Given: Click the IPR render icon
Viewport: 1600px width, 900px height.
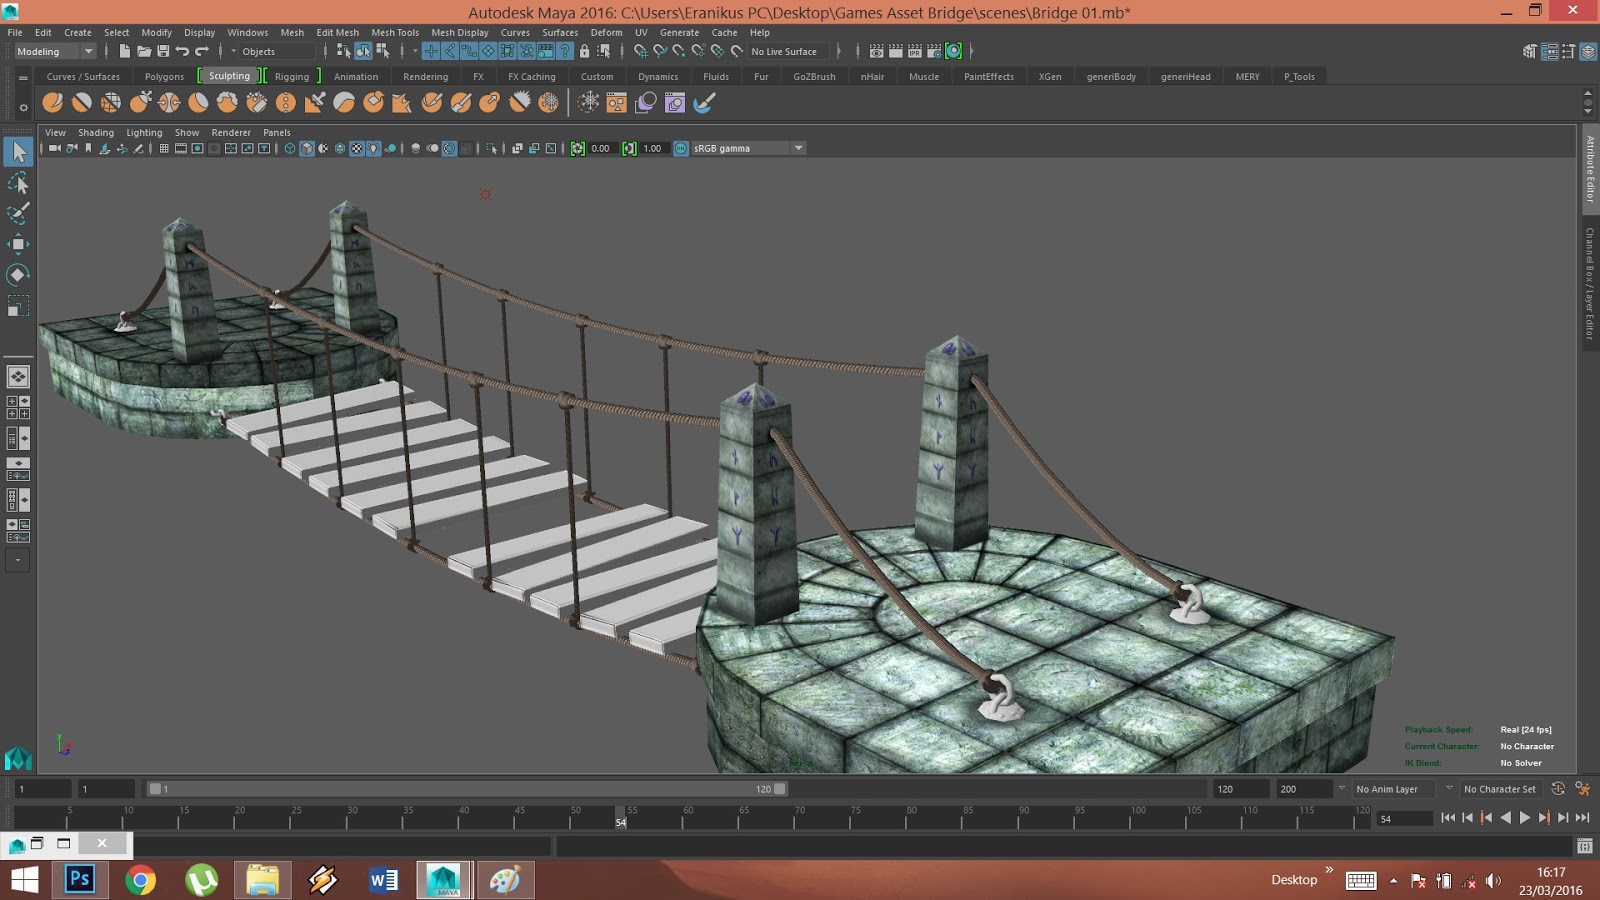Looking at the screenshot, I should click(x=915, y=51).
